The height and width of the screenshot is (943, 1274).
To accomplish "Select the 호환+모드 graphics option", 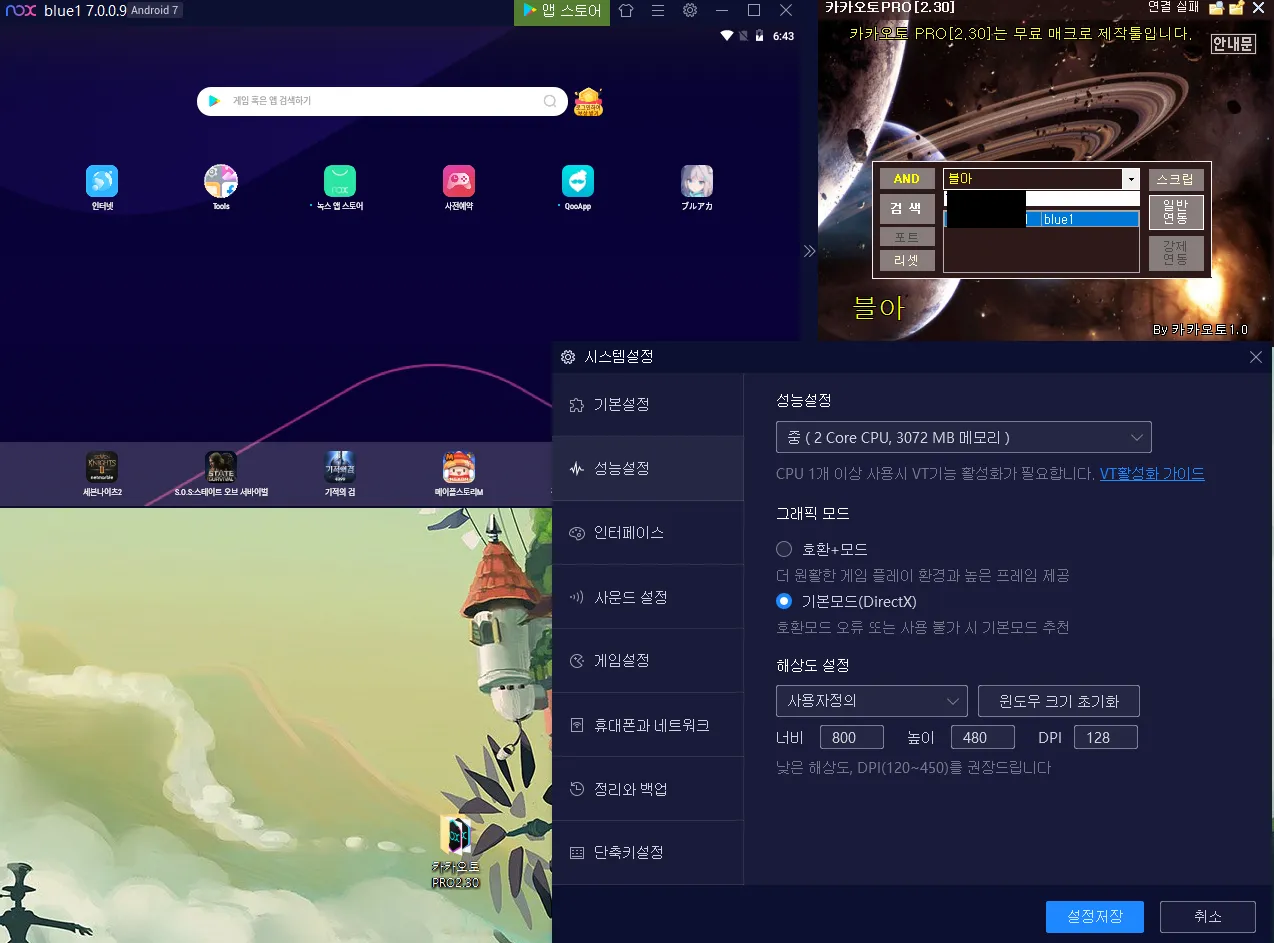I will [x=784, y=549].
